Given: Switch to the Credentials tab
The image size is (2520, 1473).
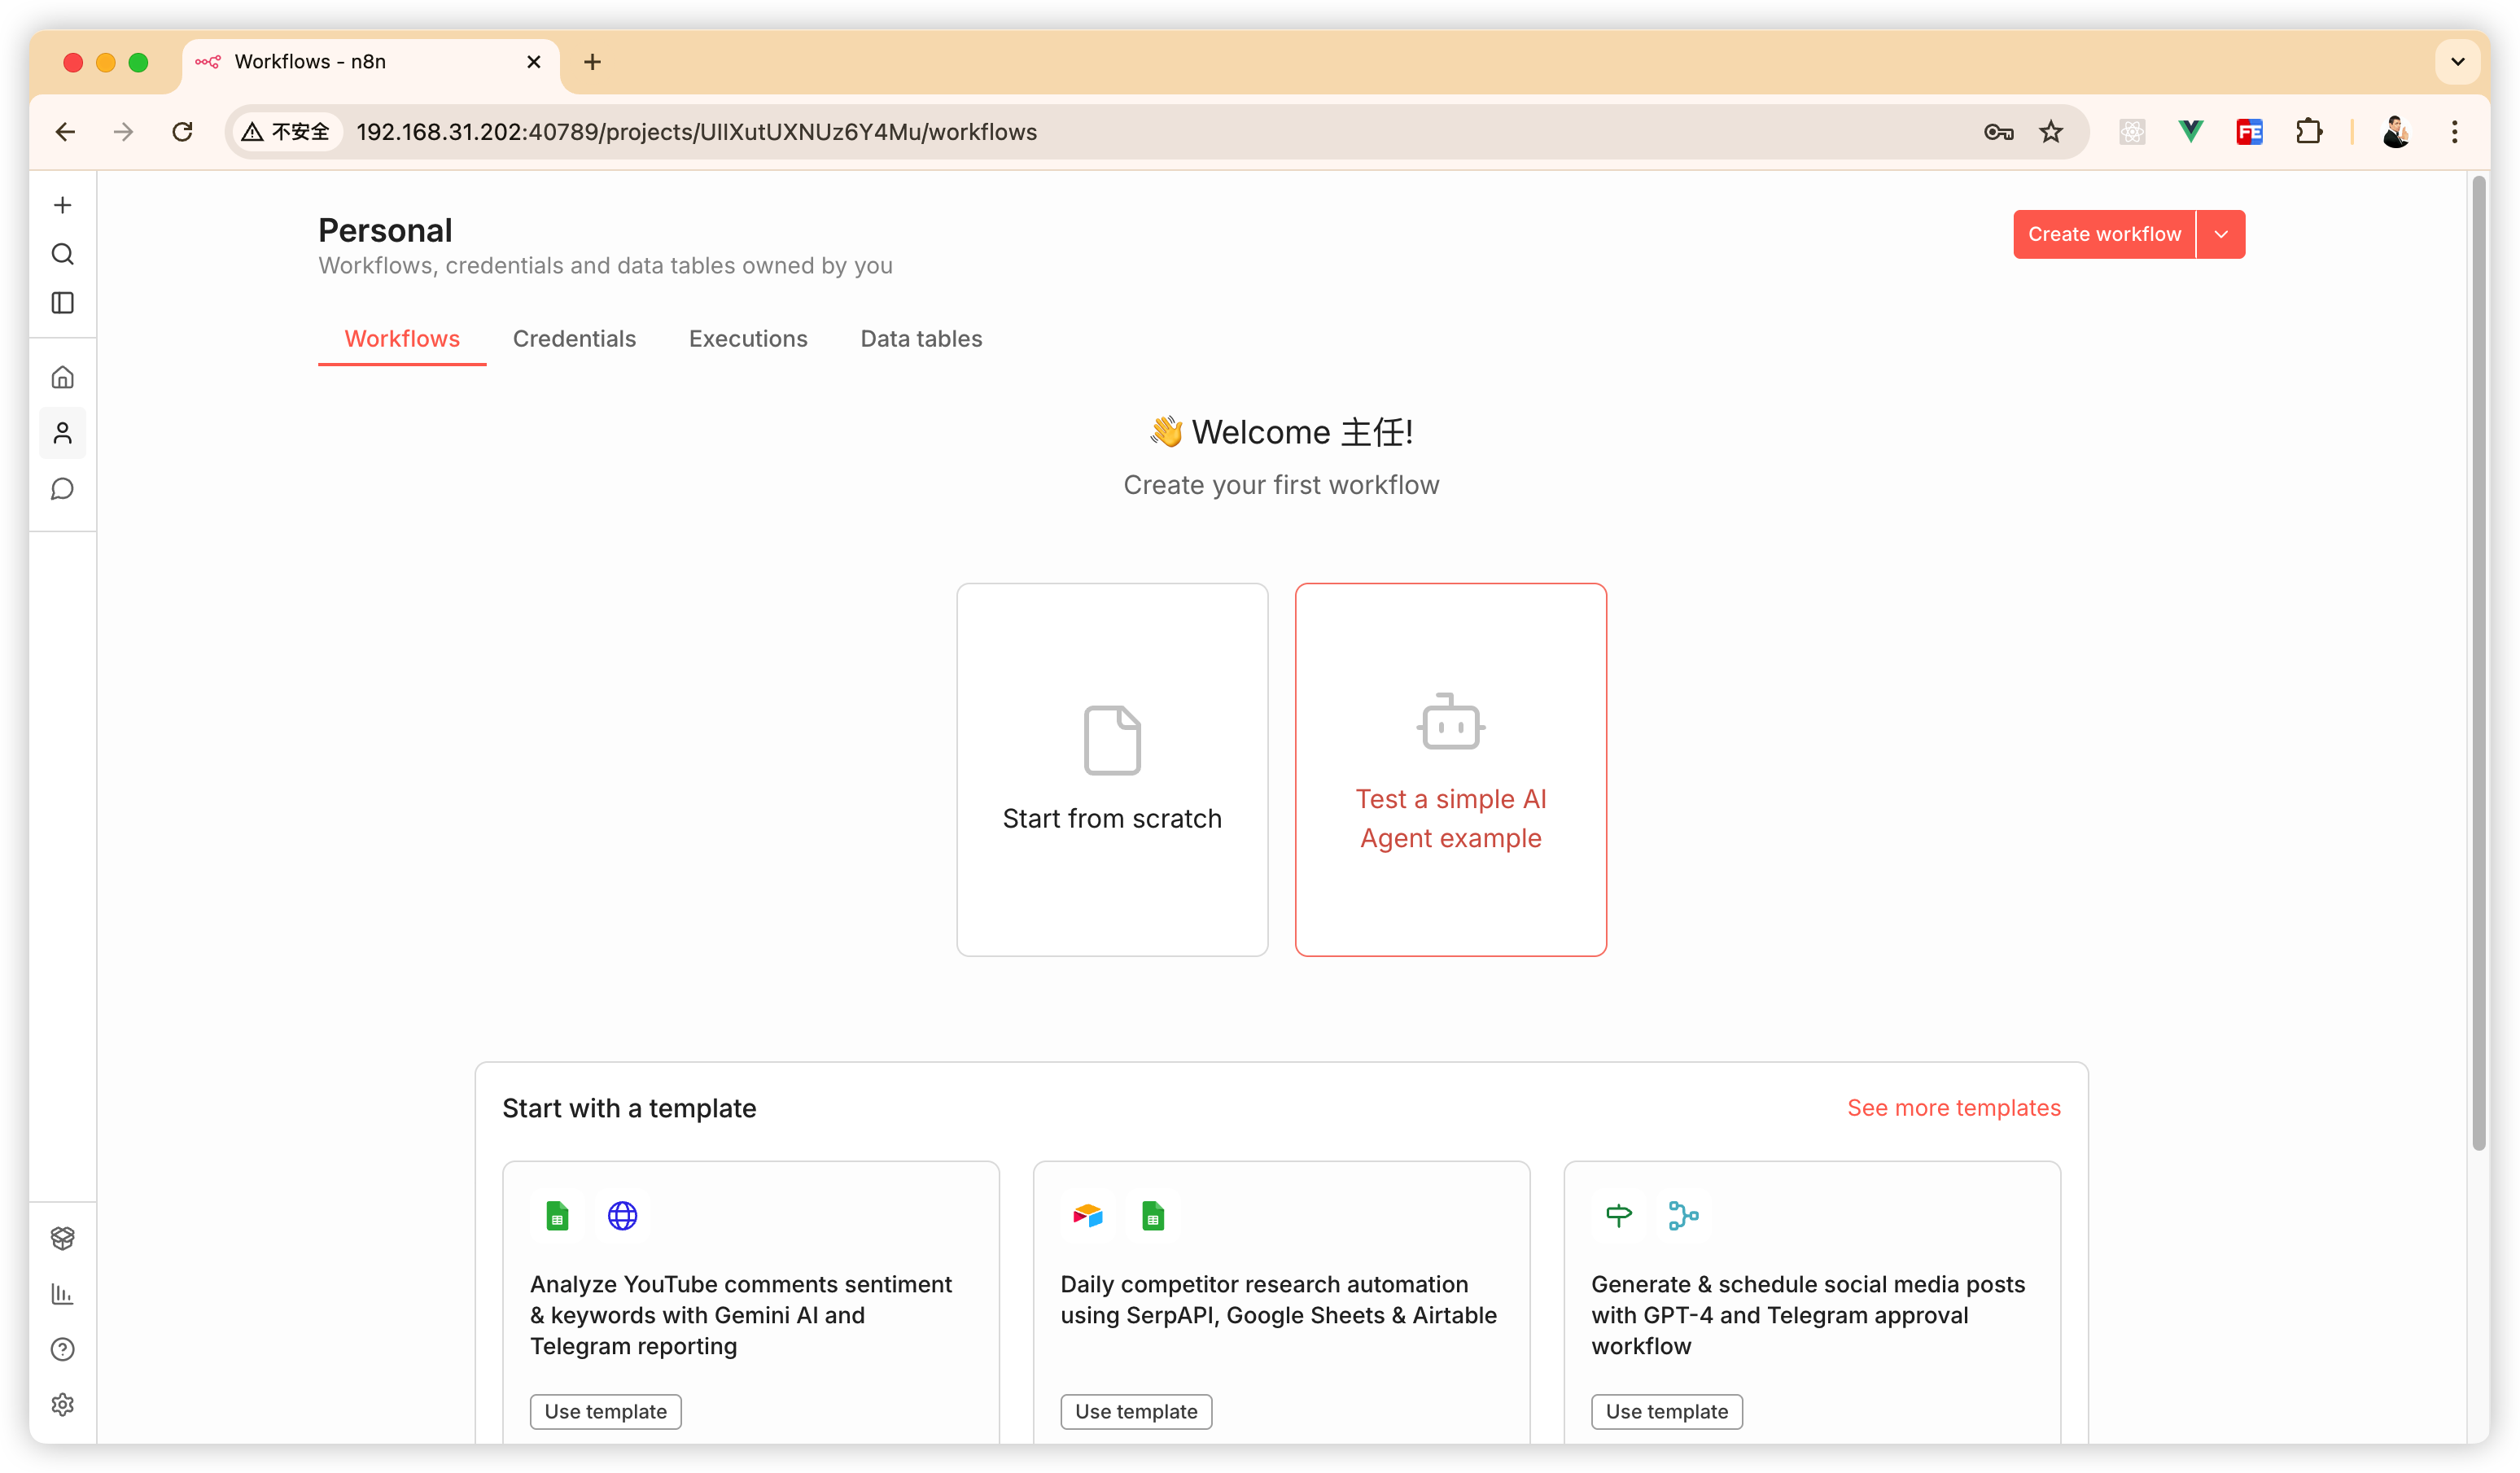Looking at the screenshot, I should coord(574,339).
